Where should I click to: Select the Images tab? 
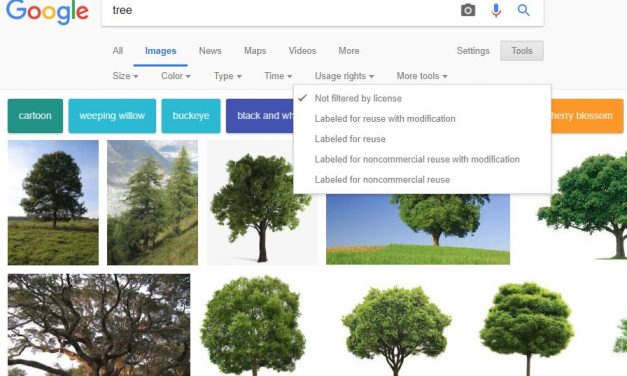tap(160, 51)
